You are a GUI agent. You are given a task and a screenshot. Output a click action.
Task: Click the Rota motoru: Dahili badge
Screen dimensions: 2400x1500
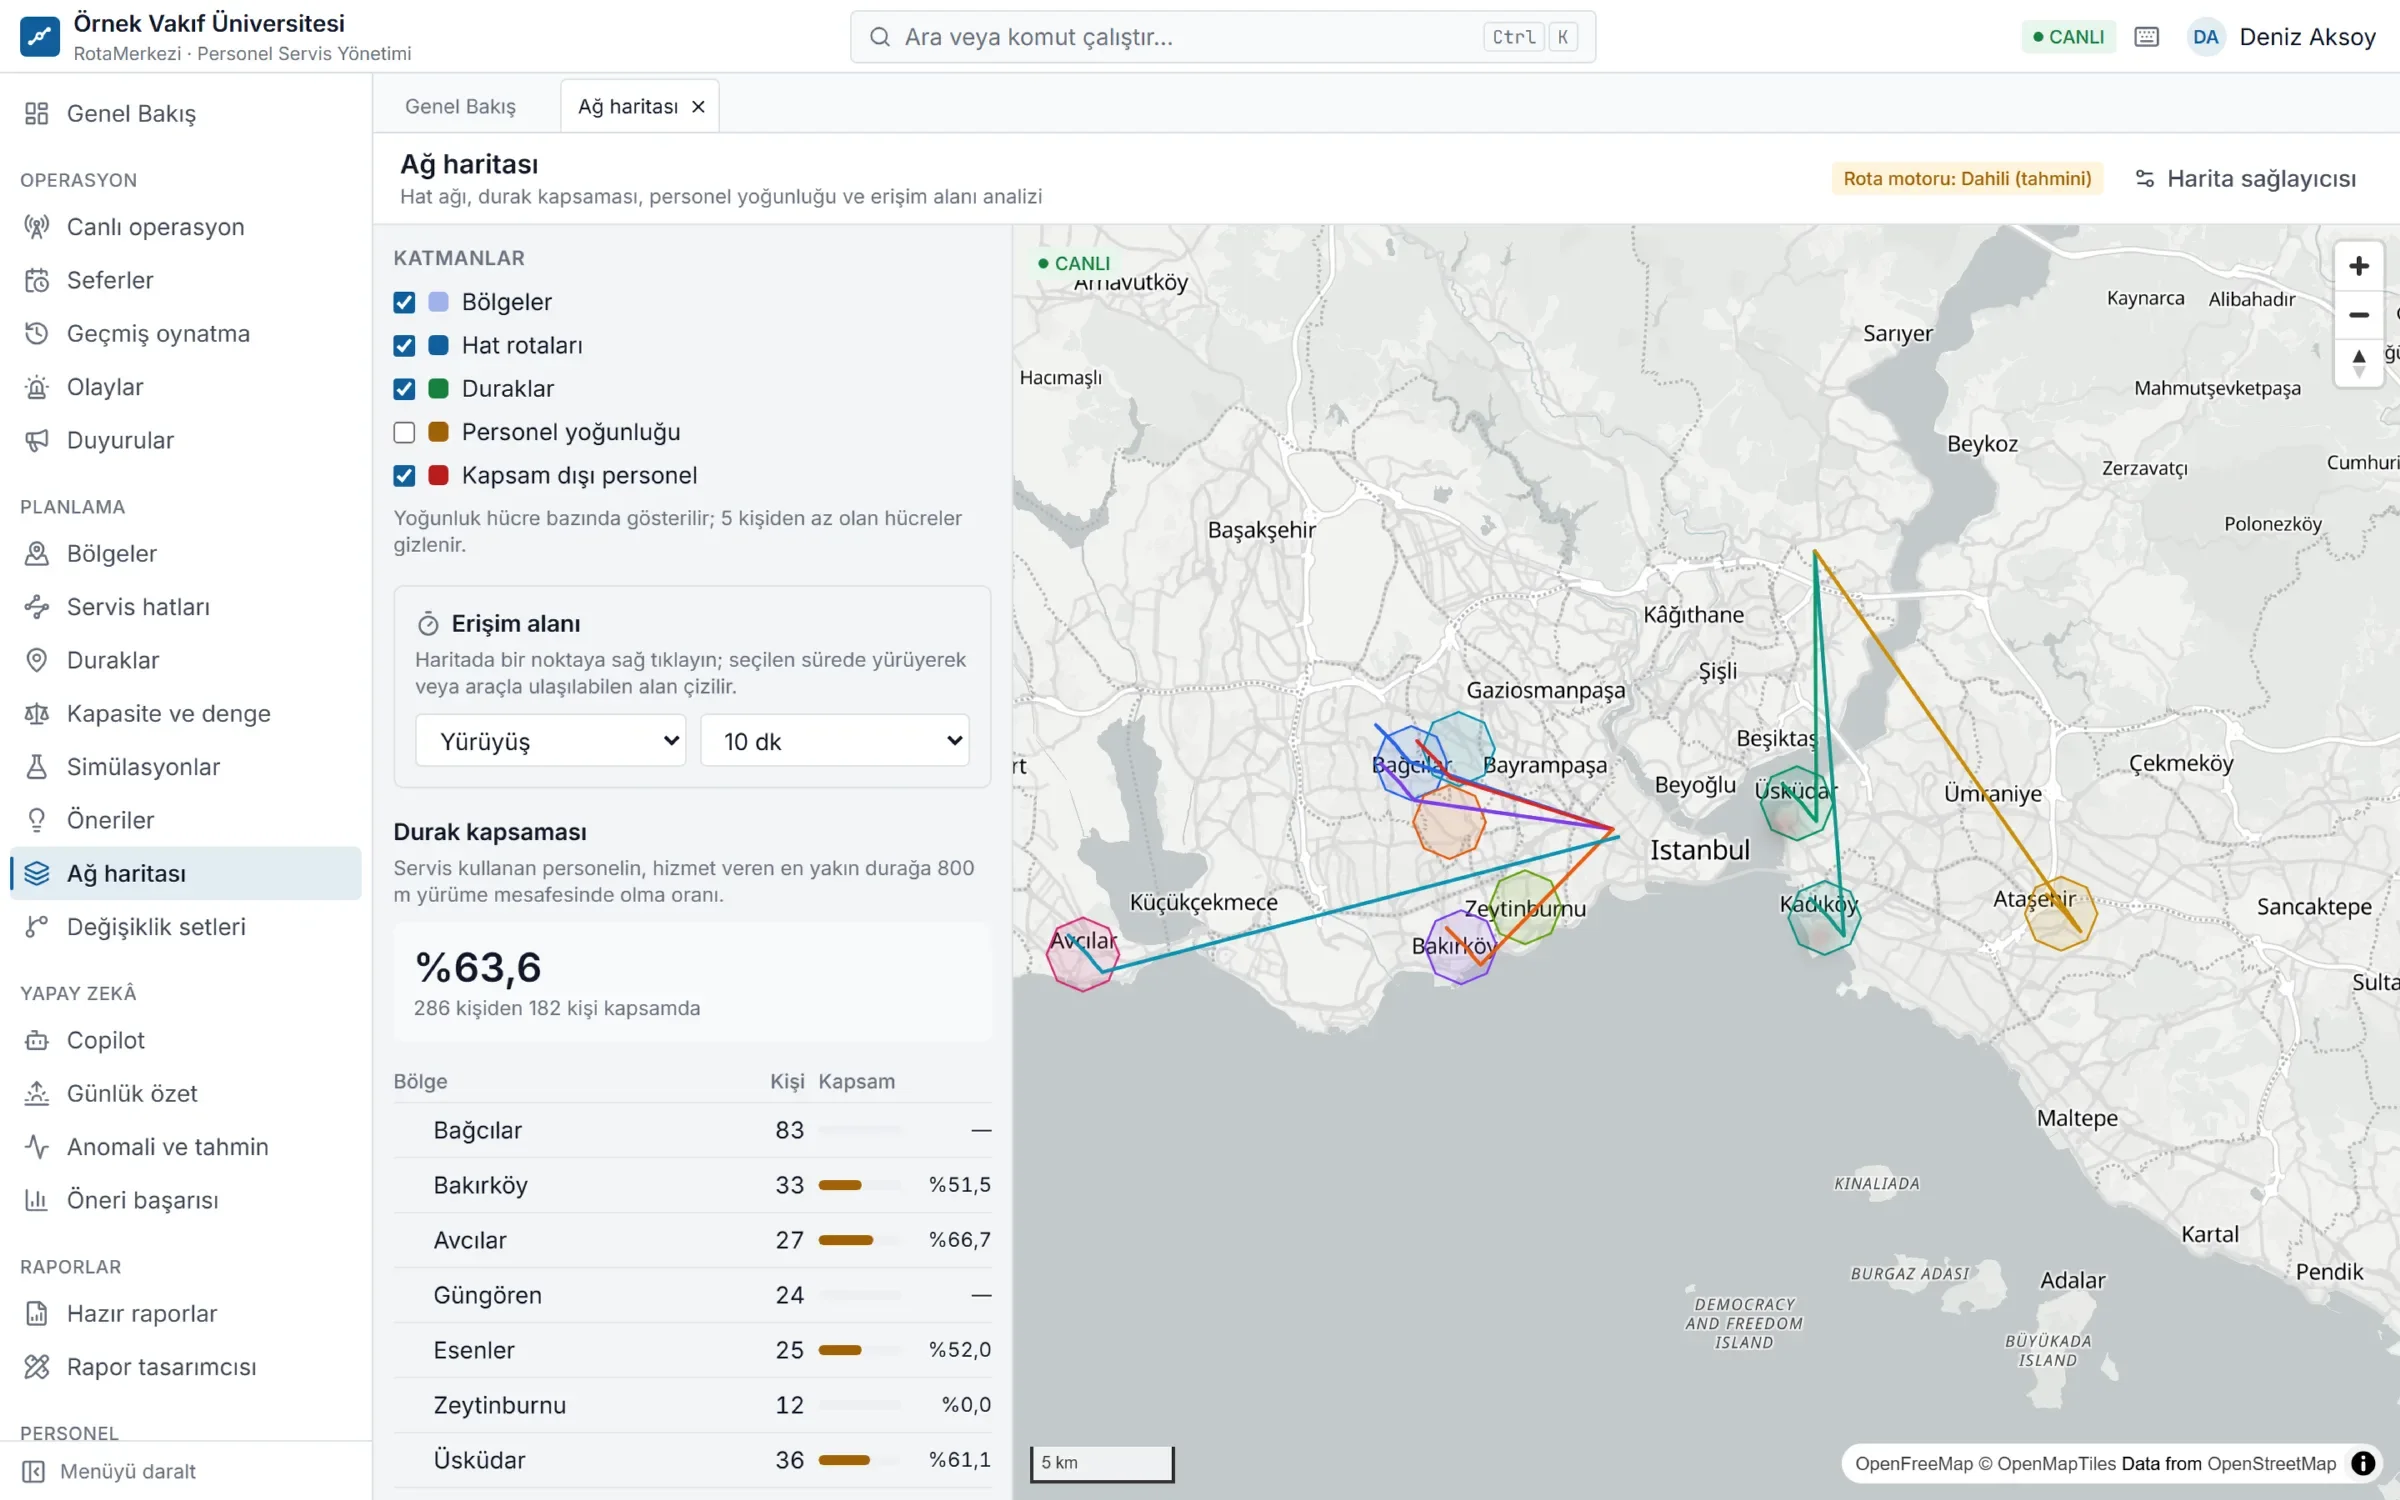(1967, 179)
